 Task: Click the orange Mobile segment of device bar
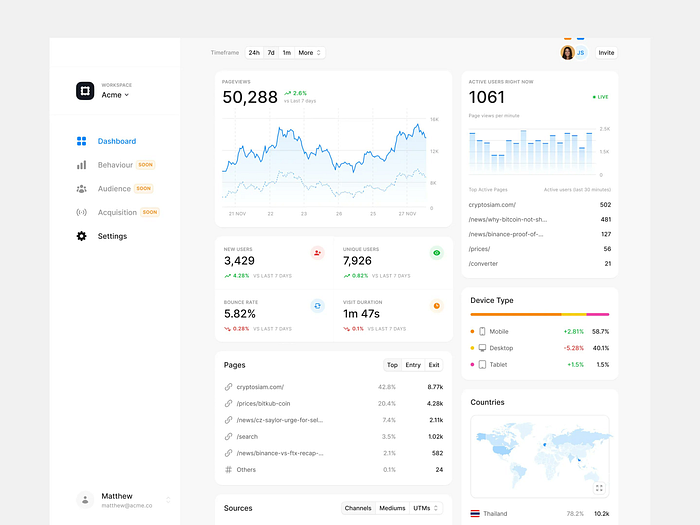(516, 314)
